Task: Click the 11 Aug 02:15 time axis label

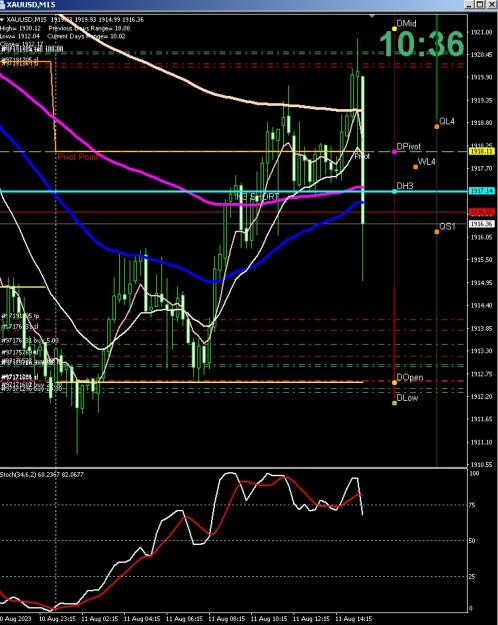Action: click(x=100, y=619)
